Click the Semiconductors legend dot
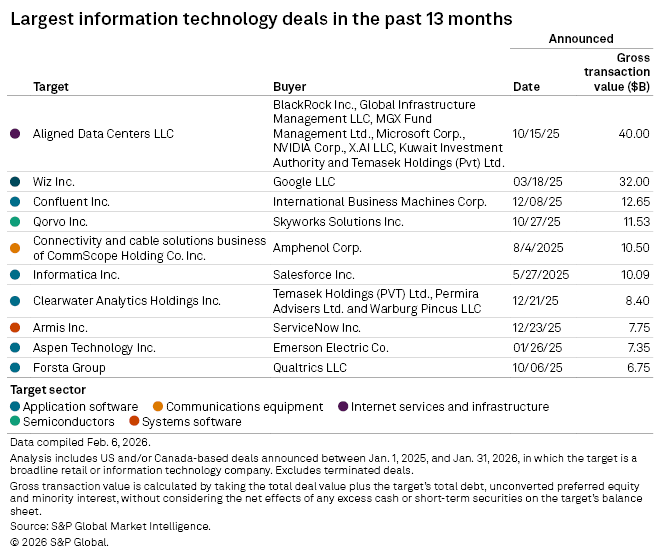Image resolution: width=660 pixels, height=558 pixels. 15,422
